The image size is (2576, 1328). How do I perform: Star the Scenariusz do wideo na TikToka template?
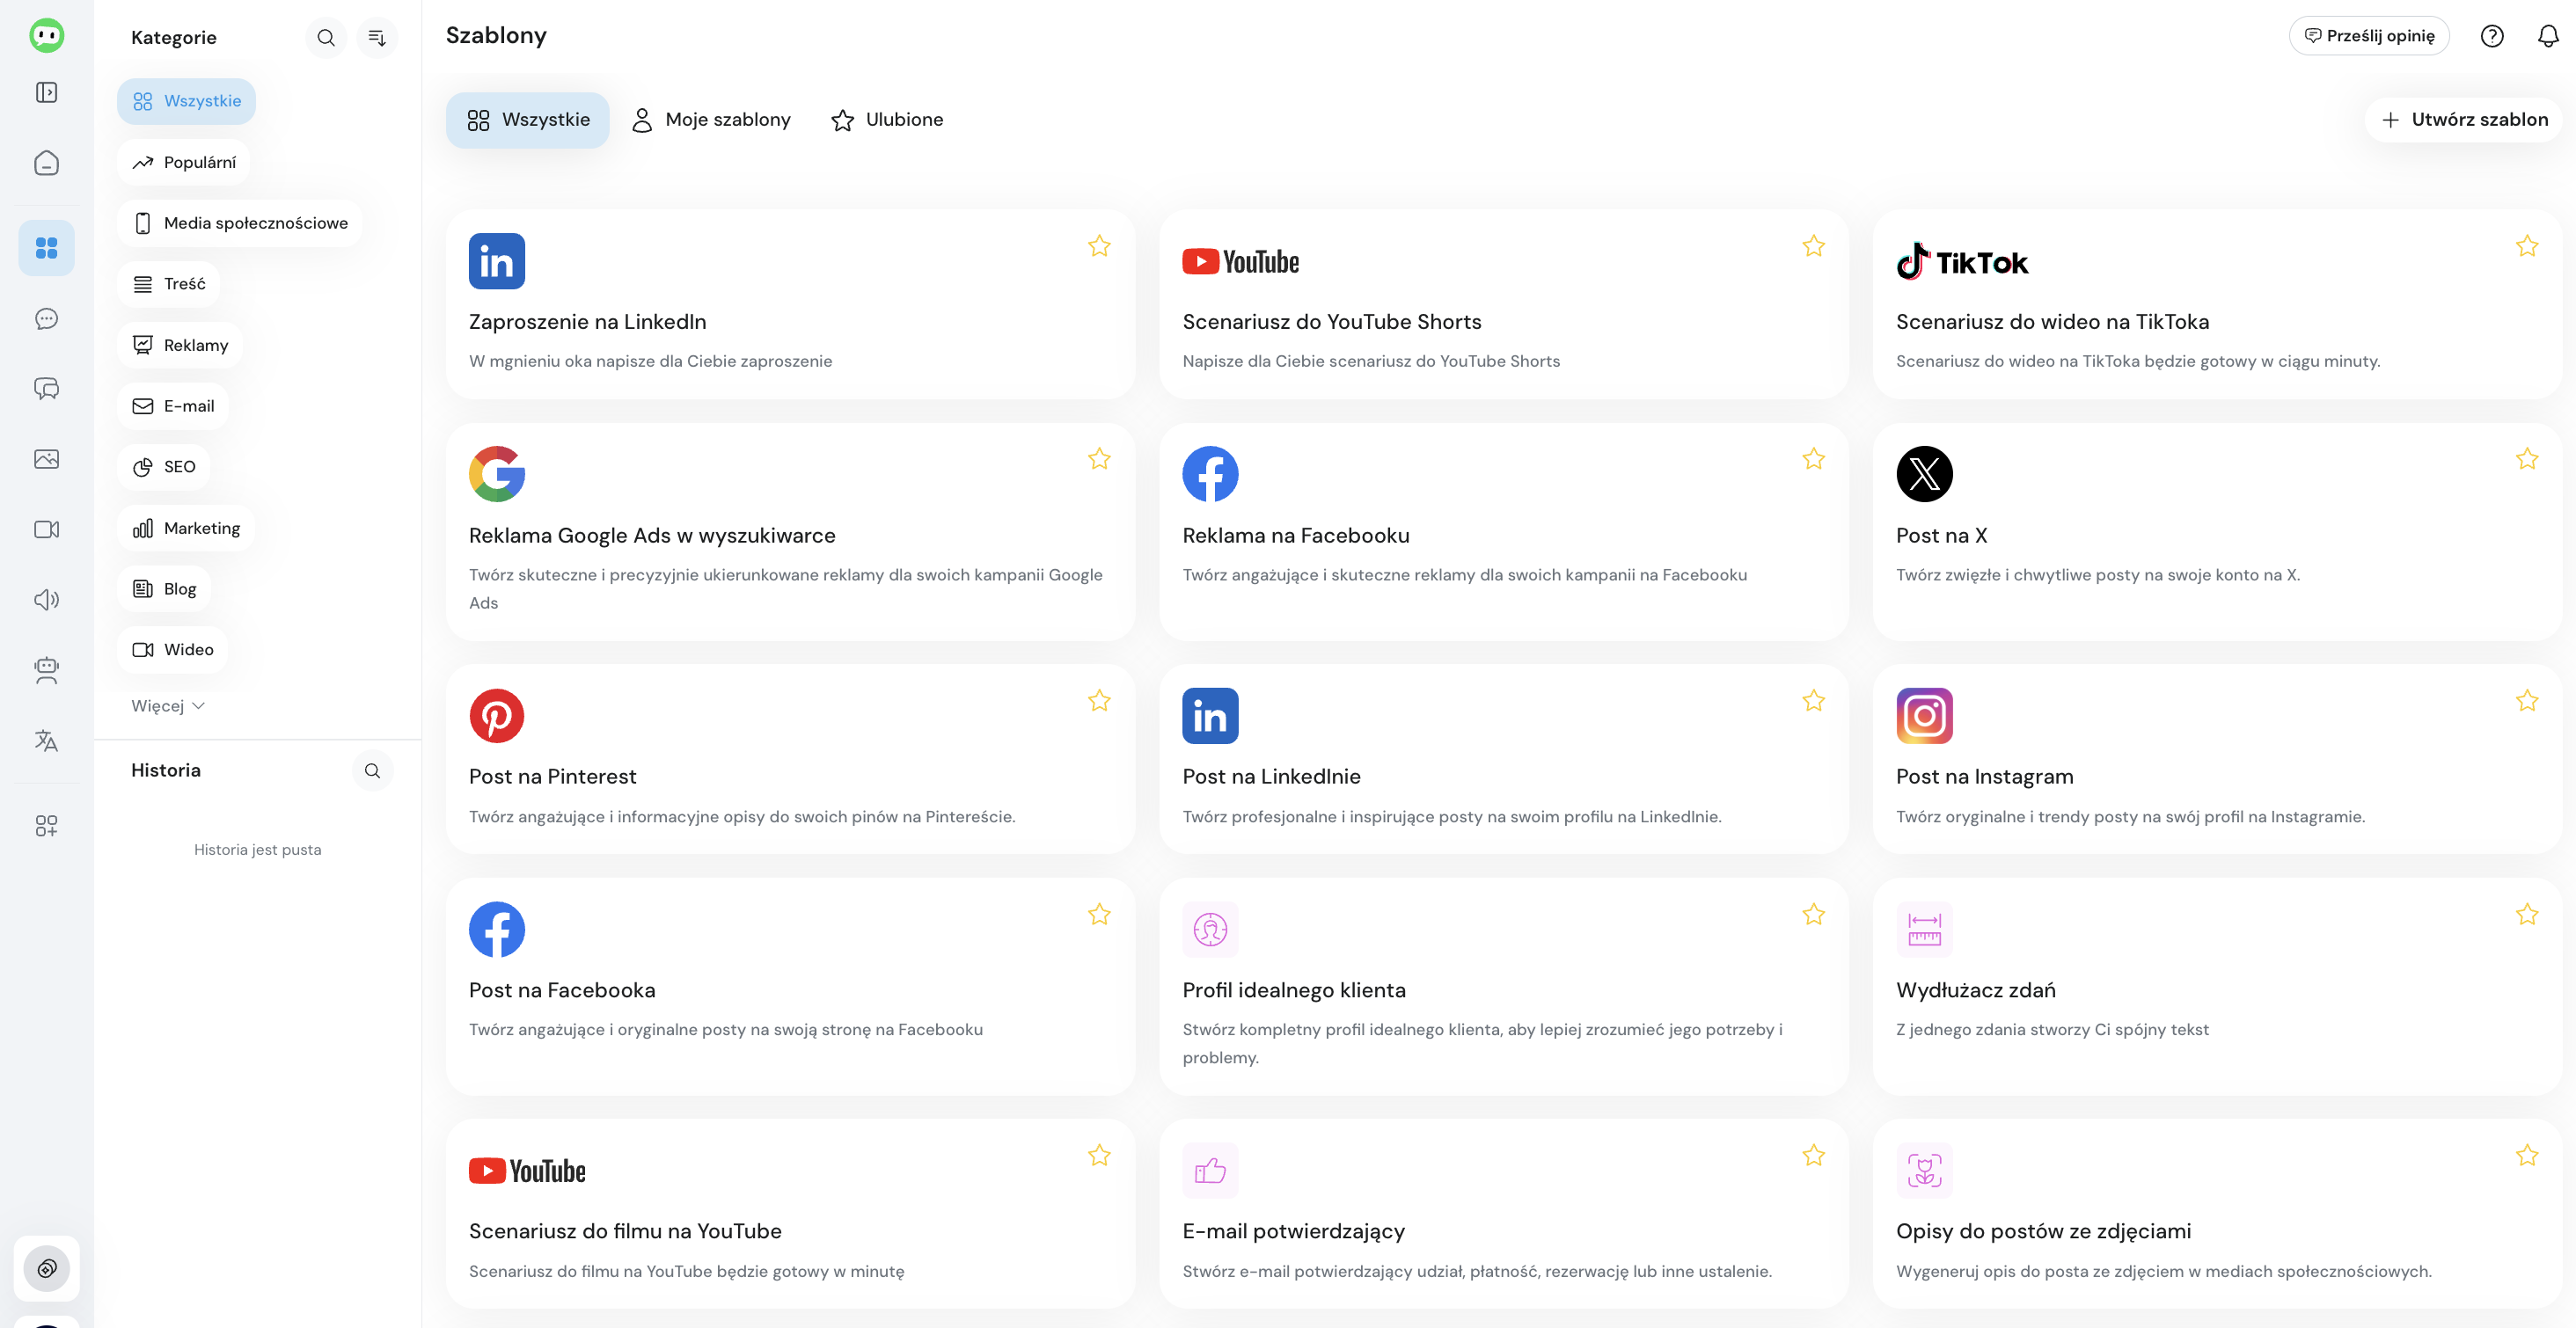(2527, 246)
